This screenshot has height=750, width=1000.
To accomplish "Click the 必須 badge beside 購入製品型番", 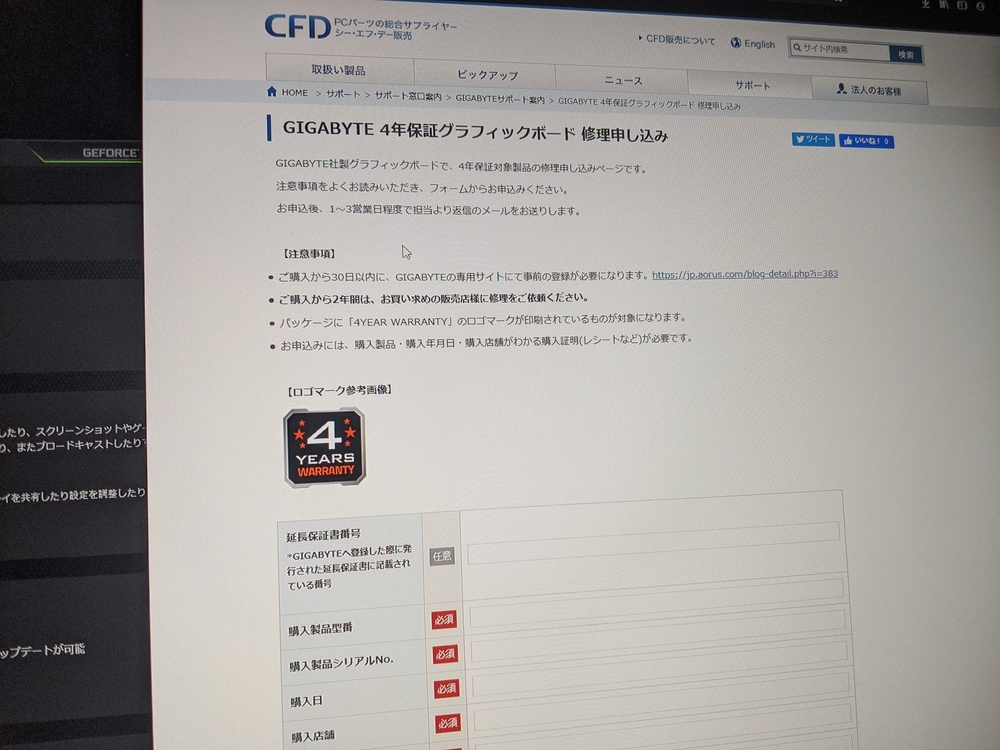I will click(x=444, y=619).
